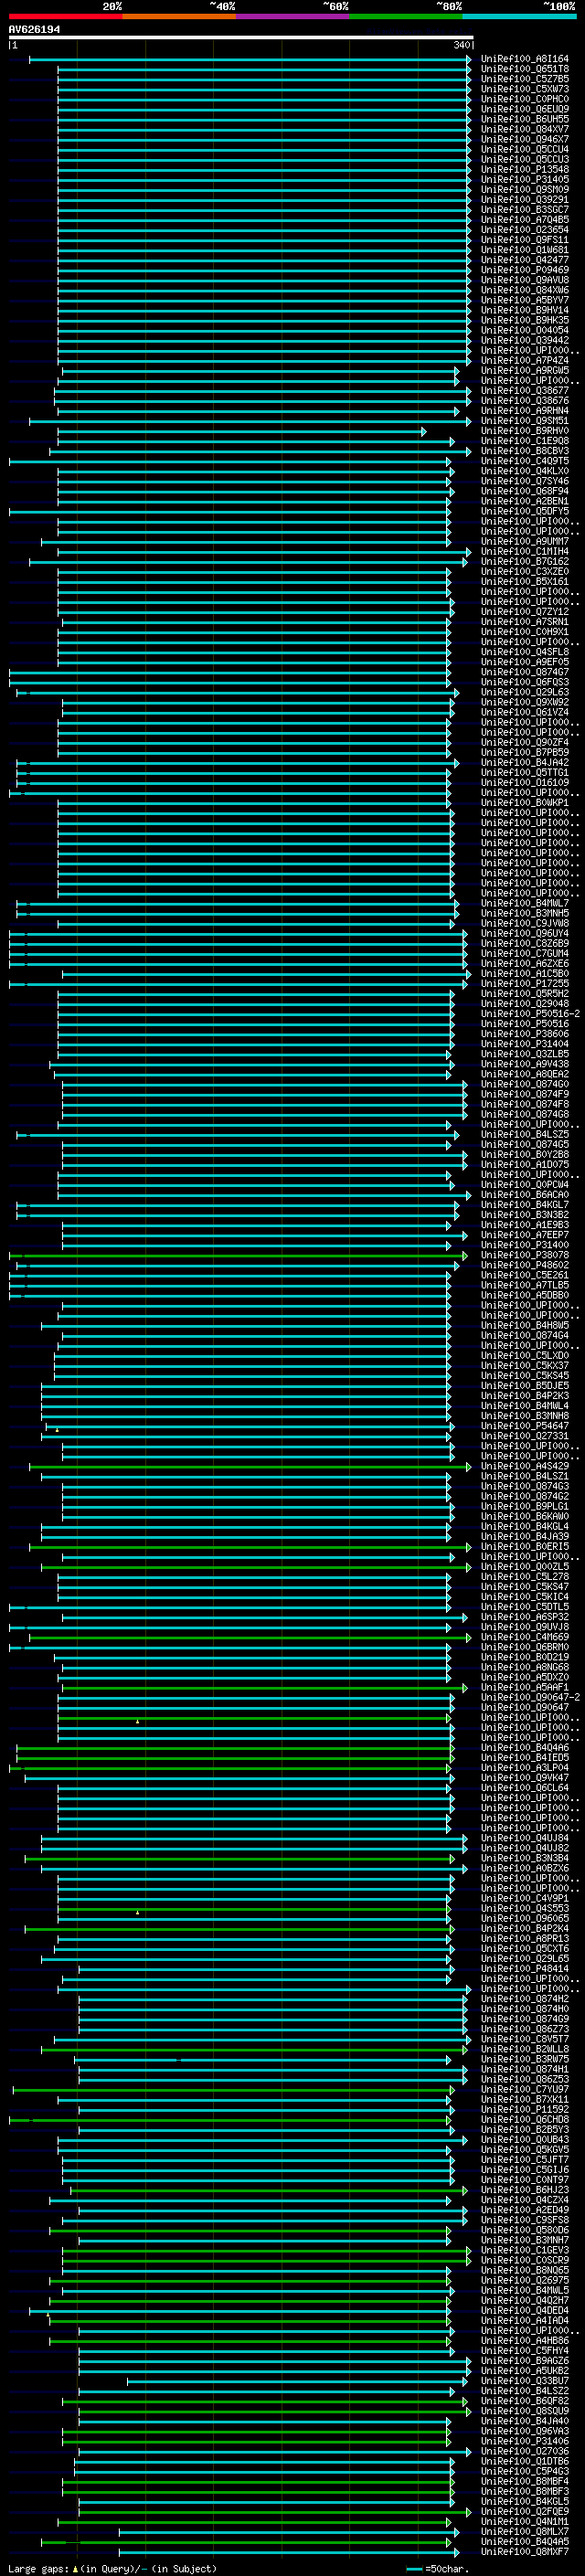
Task: Select hit UniRef100_Q96UY4
Action: click(524, 934)
